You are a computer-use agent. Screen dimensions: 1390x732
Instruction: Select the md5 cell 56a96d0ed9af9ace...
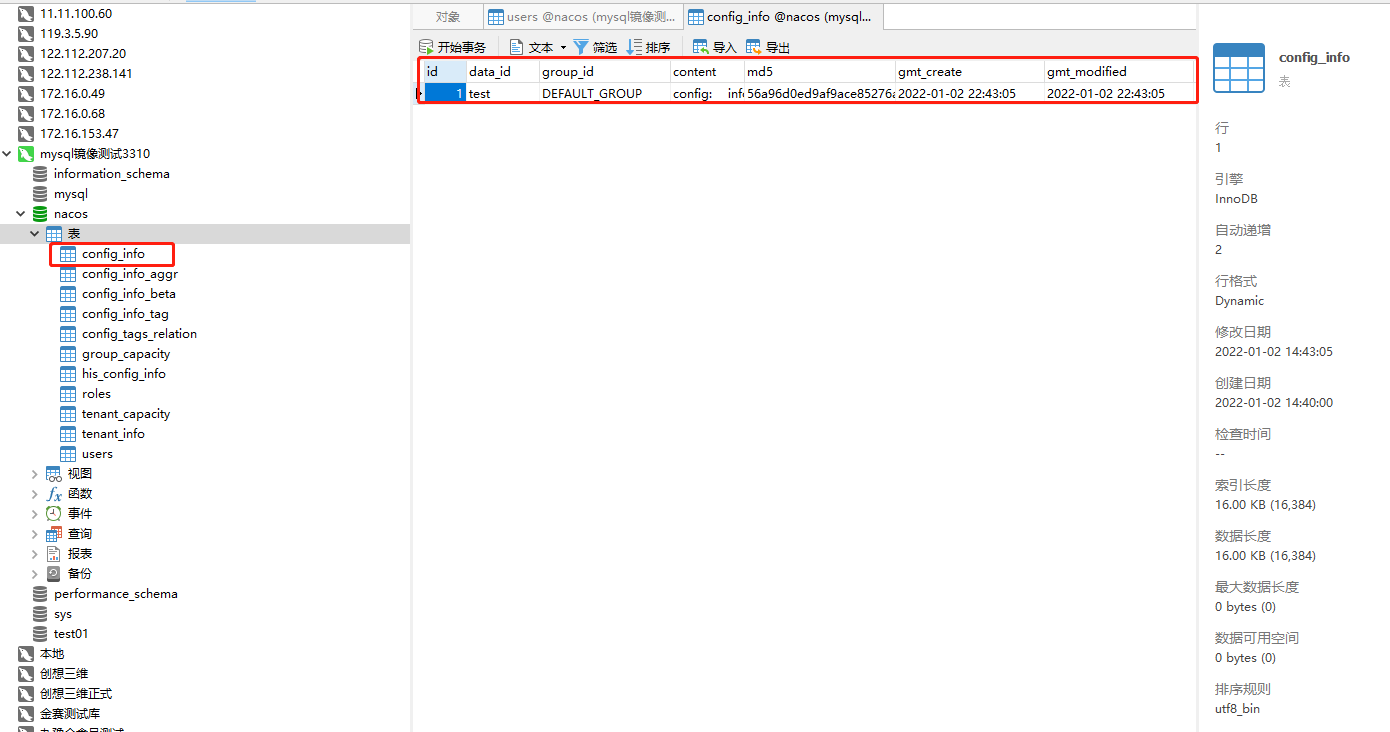(820, 93)
